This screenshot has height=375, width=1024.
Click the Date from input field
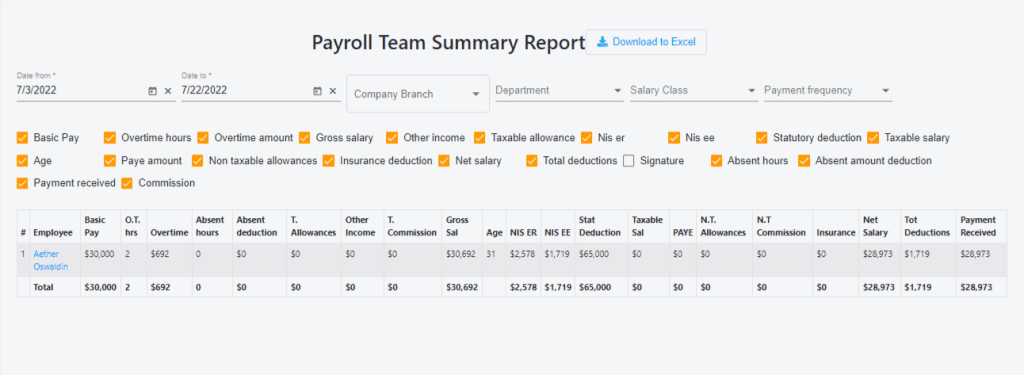tap(80, 91)
